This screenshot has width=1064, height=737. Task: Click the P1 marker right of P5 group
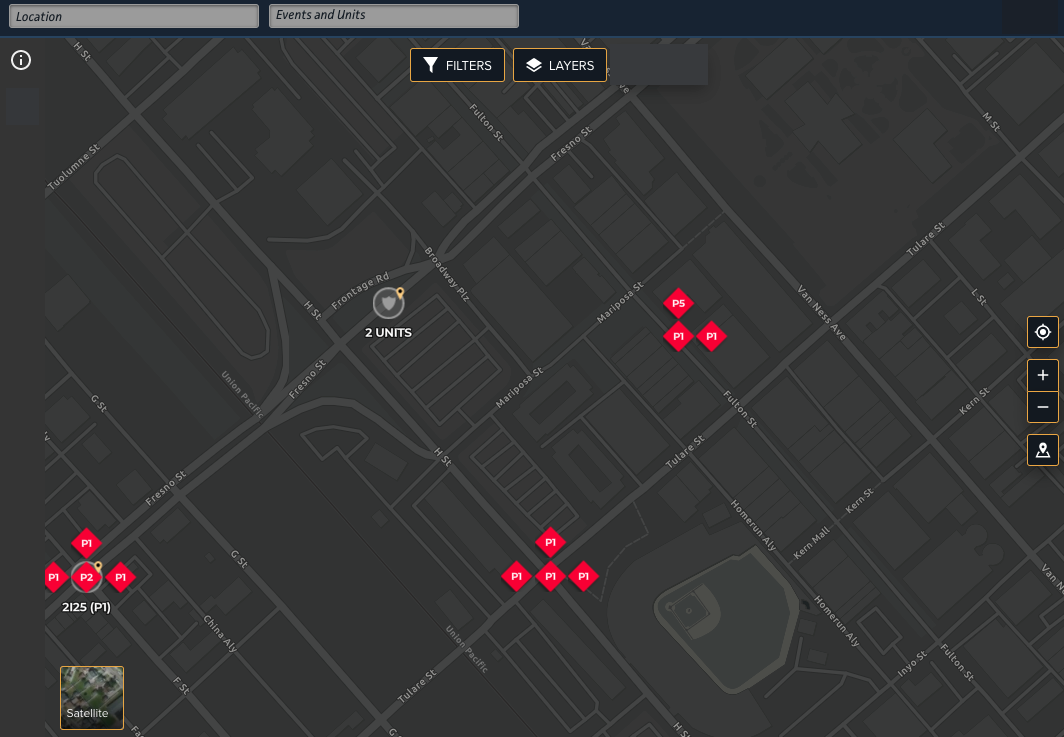tap(711, 337)
